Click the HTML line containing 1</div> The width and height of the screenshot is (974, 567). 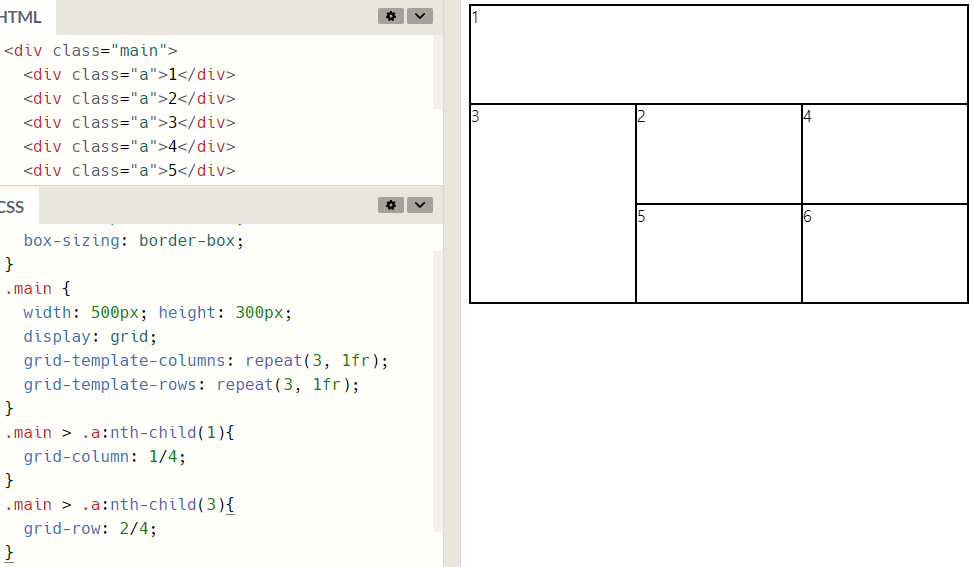[x=130, y=75]
